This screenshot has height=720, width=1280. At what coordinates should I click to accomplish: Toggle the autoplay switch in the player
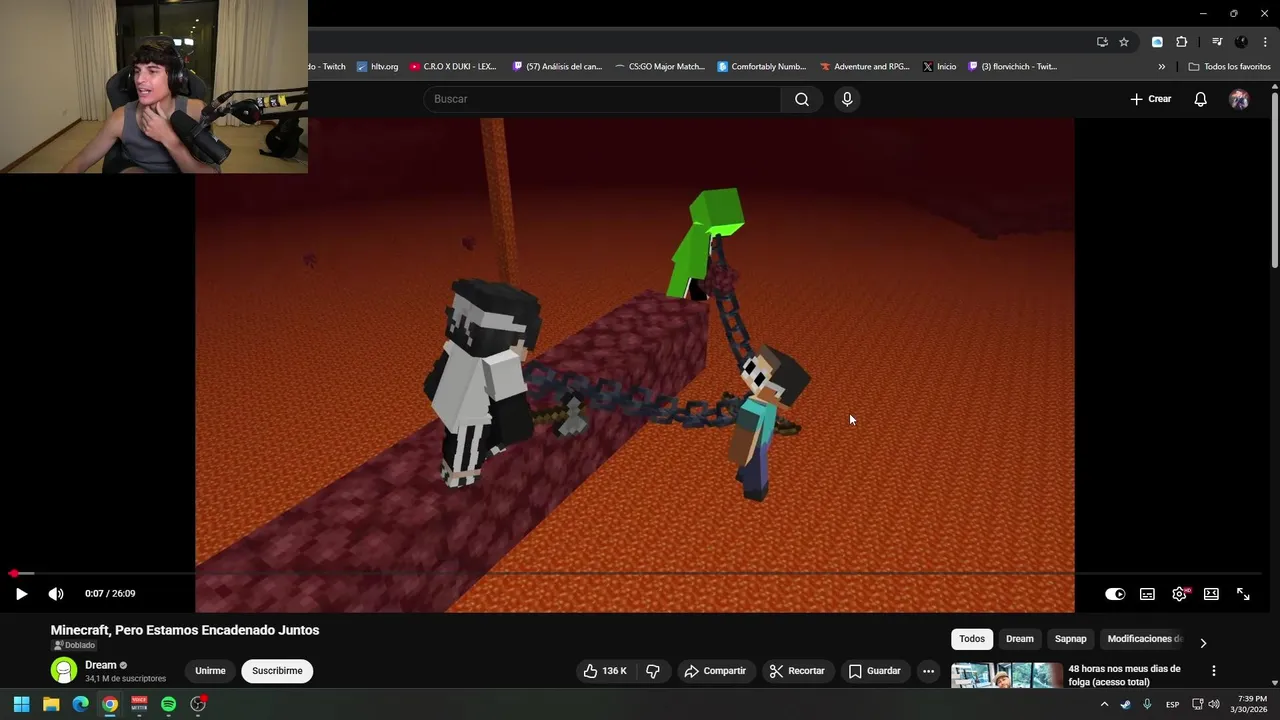point(1115,594)
